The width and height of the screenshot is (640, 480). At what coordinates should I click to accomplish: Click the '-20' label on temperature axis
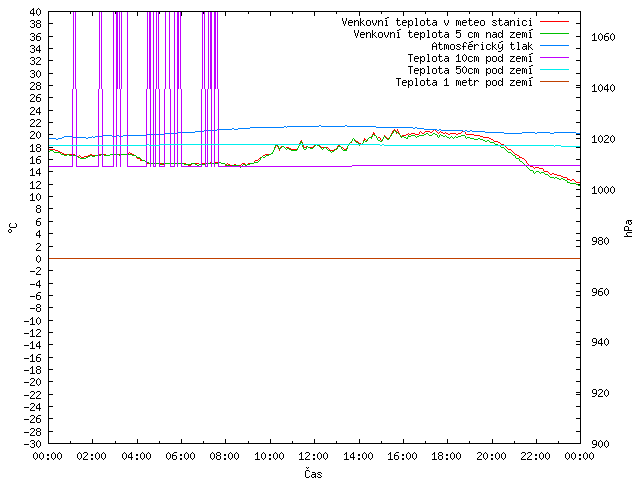(33, 382)
